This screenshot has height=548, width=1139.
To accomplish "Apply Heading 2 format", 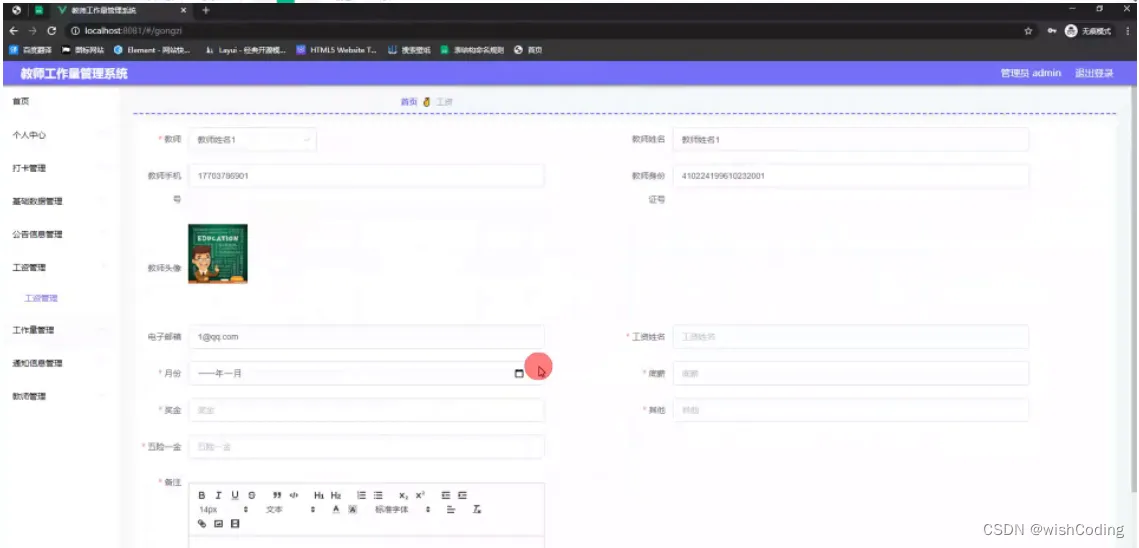I will [x=336, y=495].
